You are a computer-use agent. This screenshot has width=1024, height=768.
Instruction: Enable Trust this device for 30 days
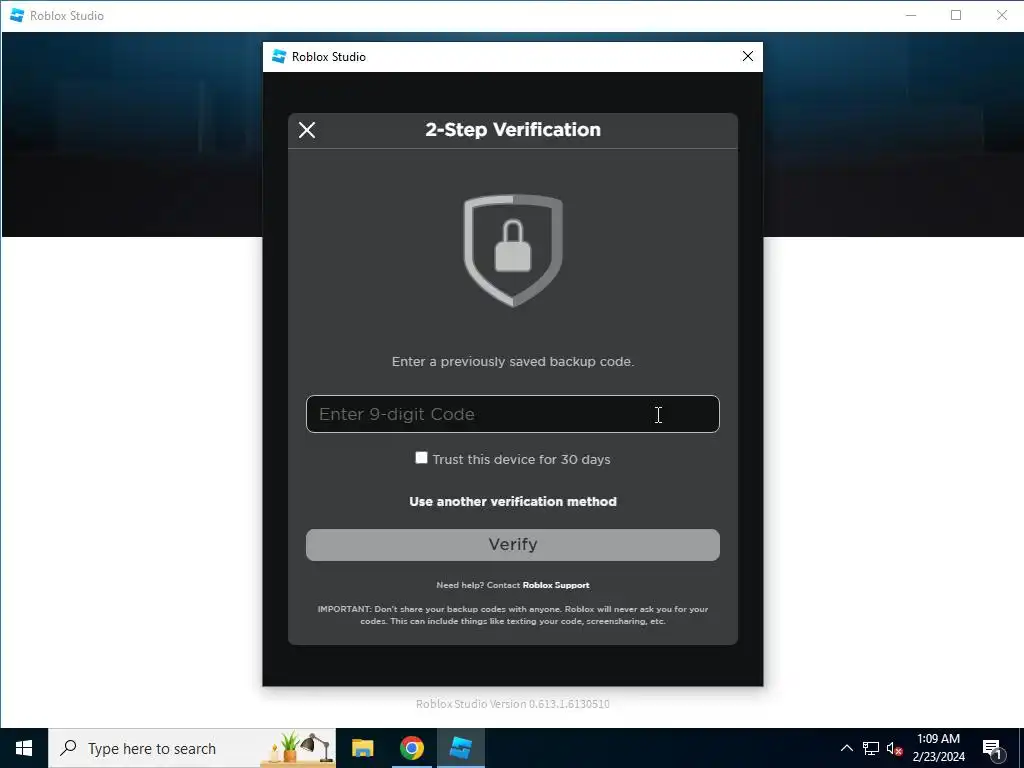tap(421, 458)
